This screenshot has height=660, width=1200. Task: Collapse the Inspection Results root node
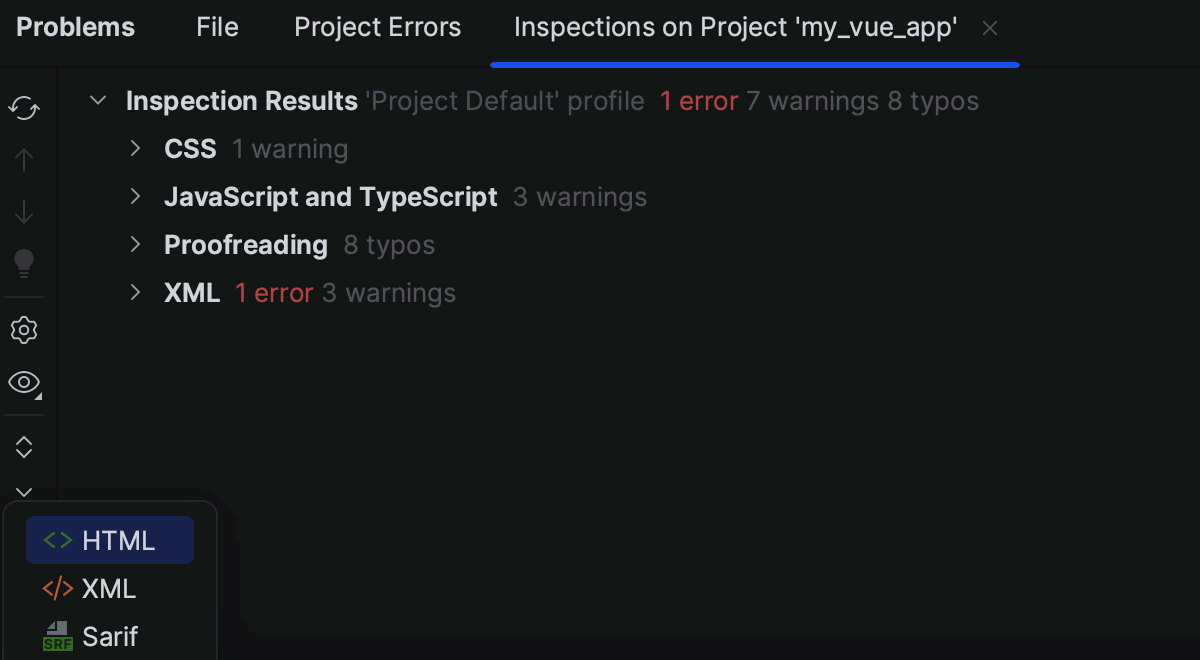click(x=97, y=100)
